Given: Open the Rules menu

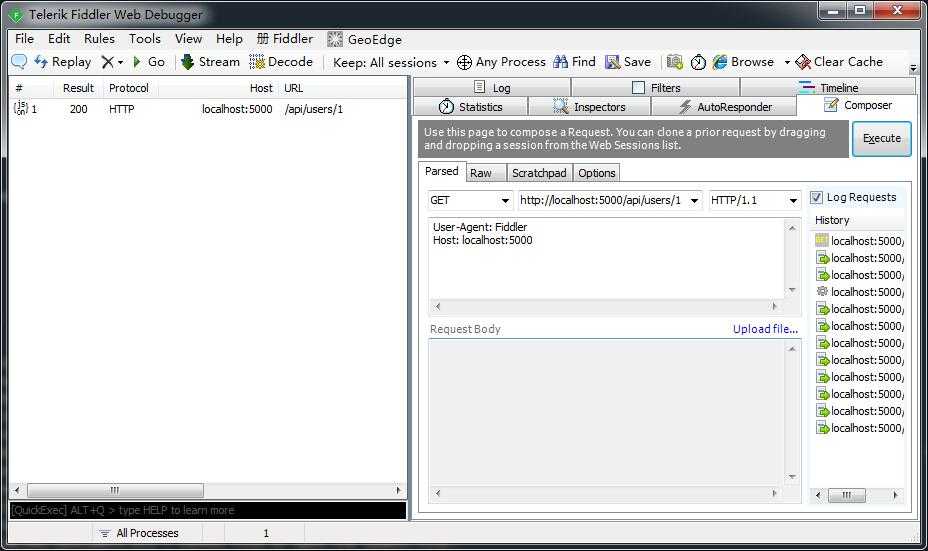Looking at the screenshot, I should click(x=99, y=39).
